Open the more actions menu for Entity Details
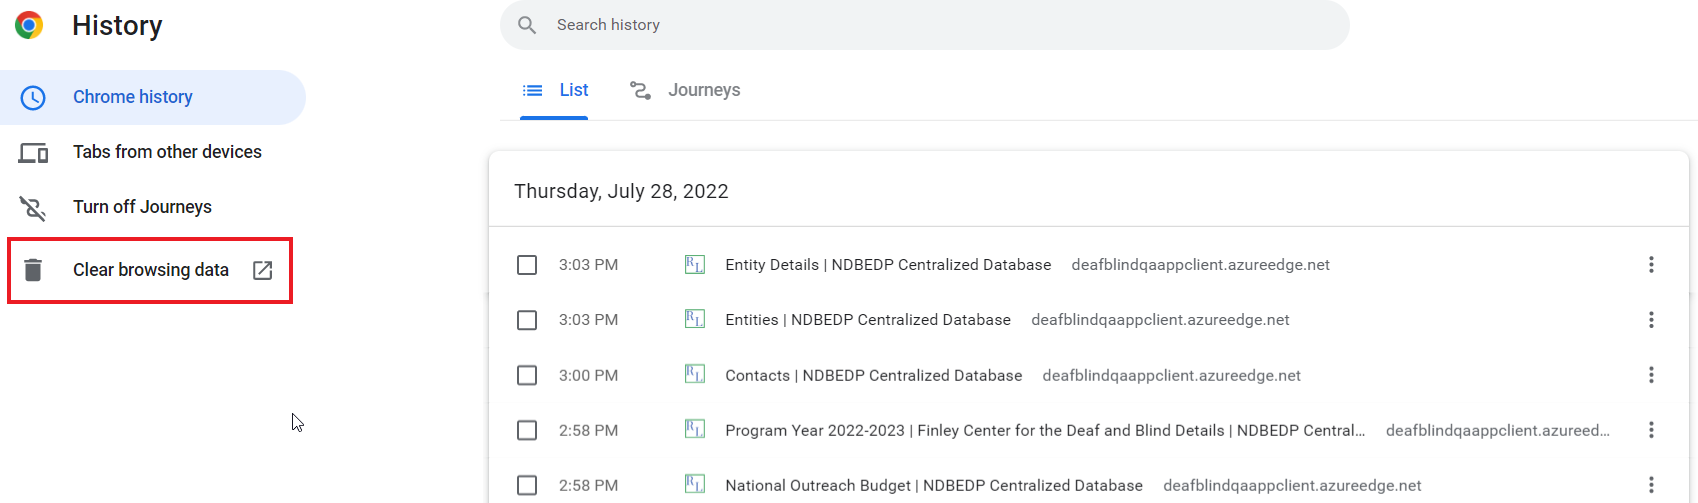The image size is (1698, 503). point(1651,265)
